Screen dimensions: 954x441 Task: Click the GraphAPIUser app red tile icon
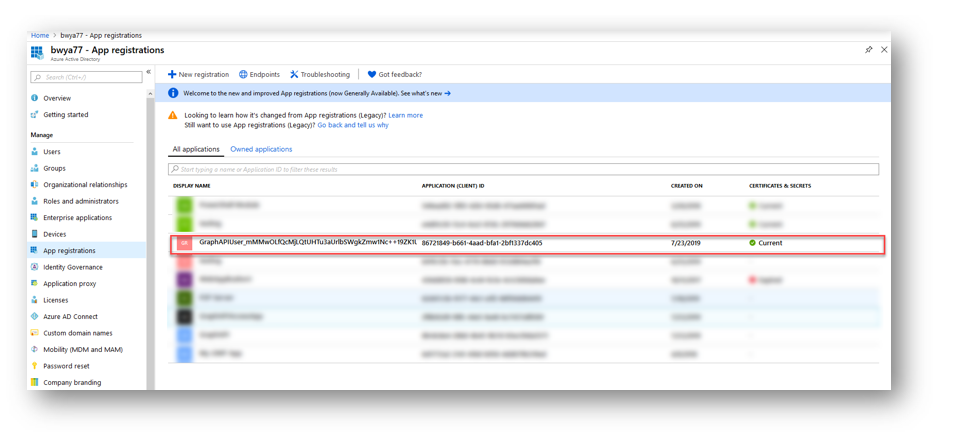click(184, 243)
